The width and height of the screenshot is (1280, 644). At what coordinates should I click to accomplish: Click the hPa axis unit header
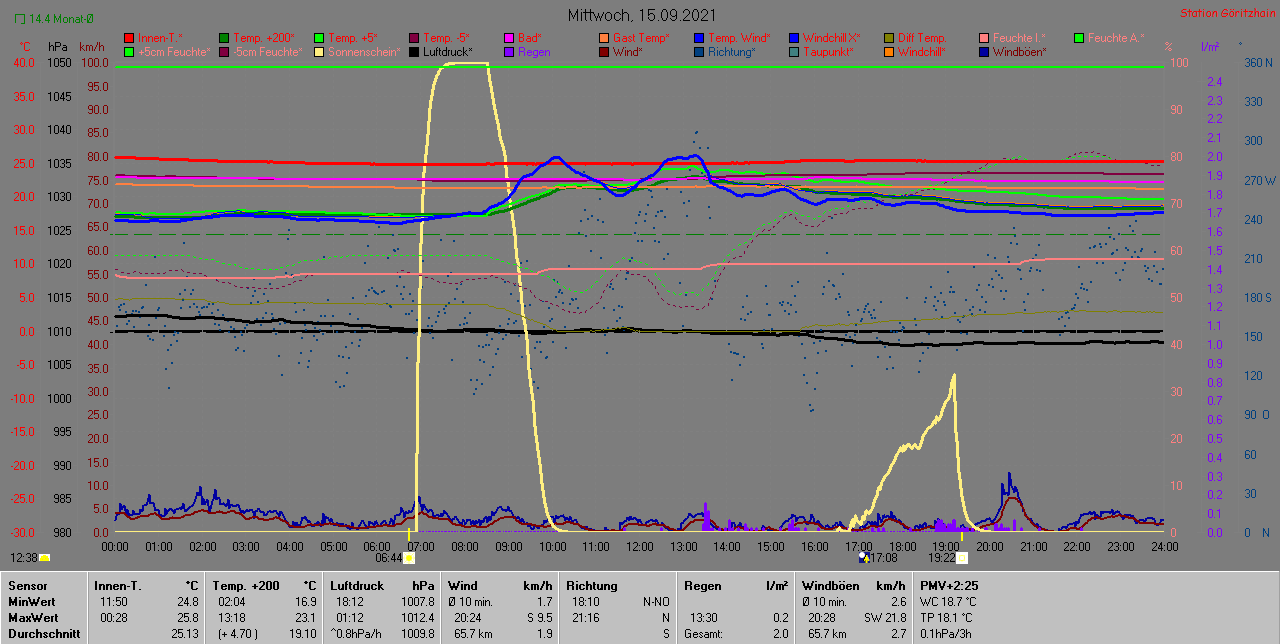57,47
